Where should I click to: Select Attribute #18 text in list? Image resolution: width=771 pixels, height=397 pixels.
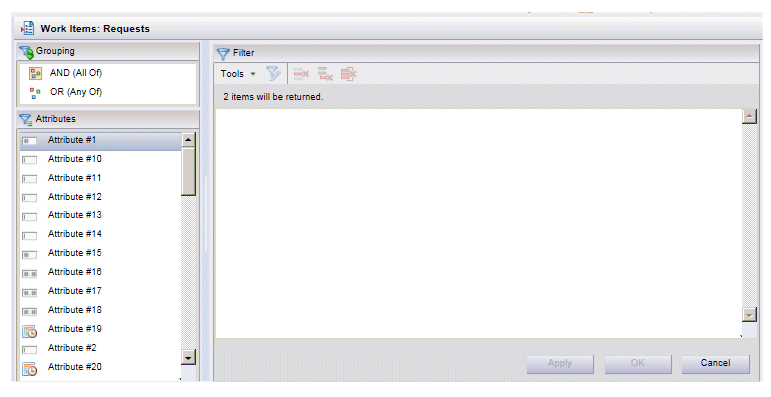(75, 309)
